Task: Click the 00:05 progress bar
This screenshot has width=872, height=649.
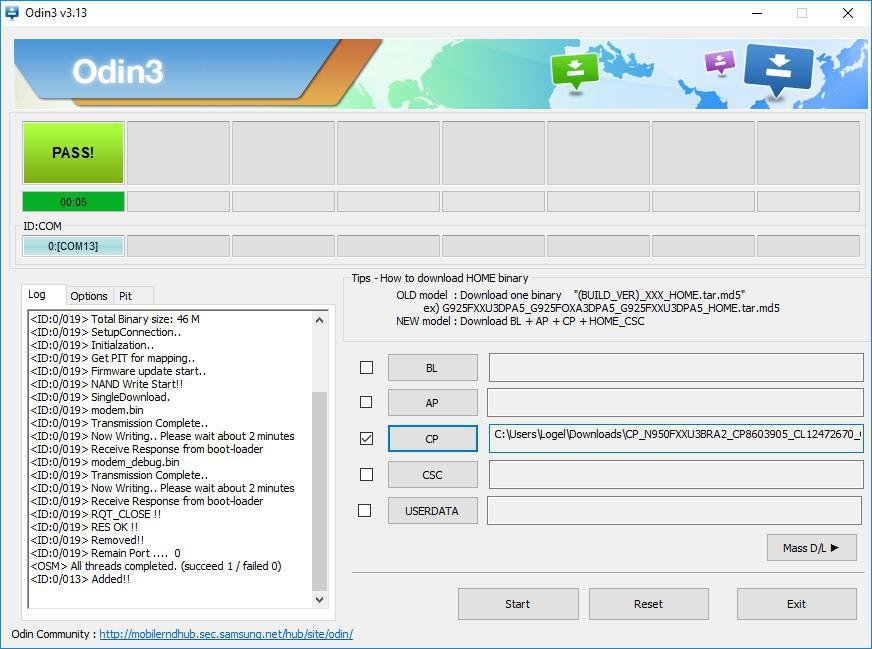Action: (73, 202)
